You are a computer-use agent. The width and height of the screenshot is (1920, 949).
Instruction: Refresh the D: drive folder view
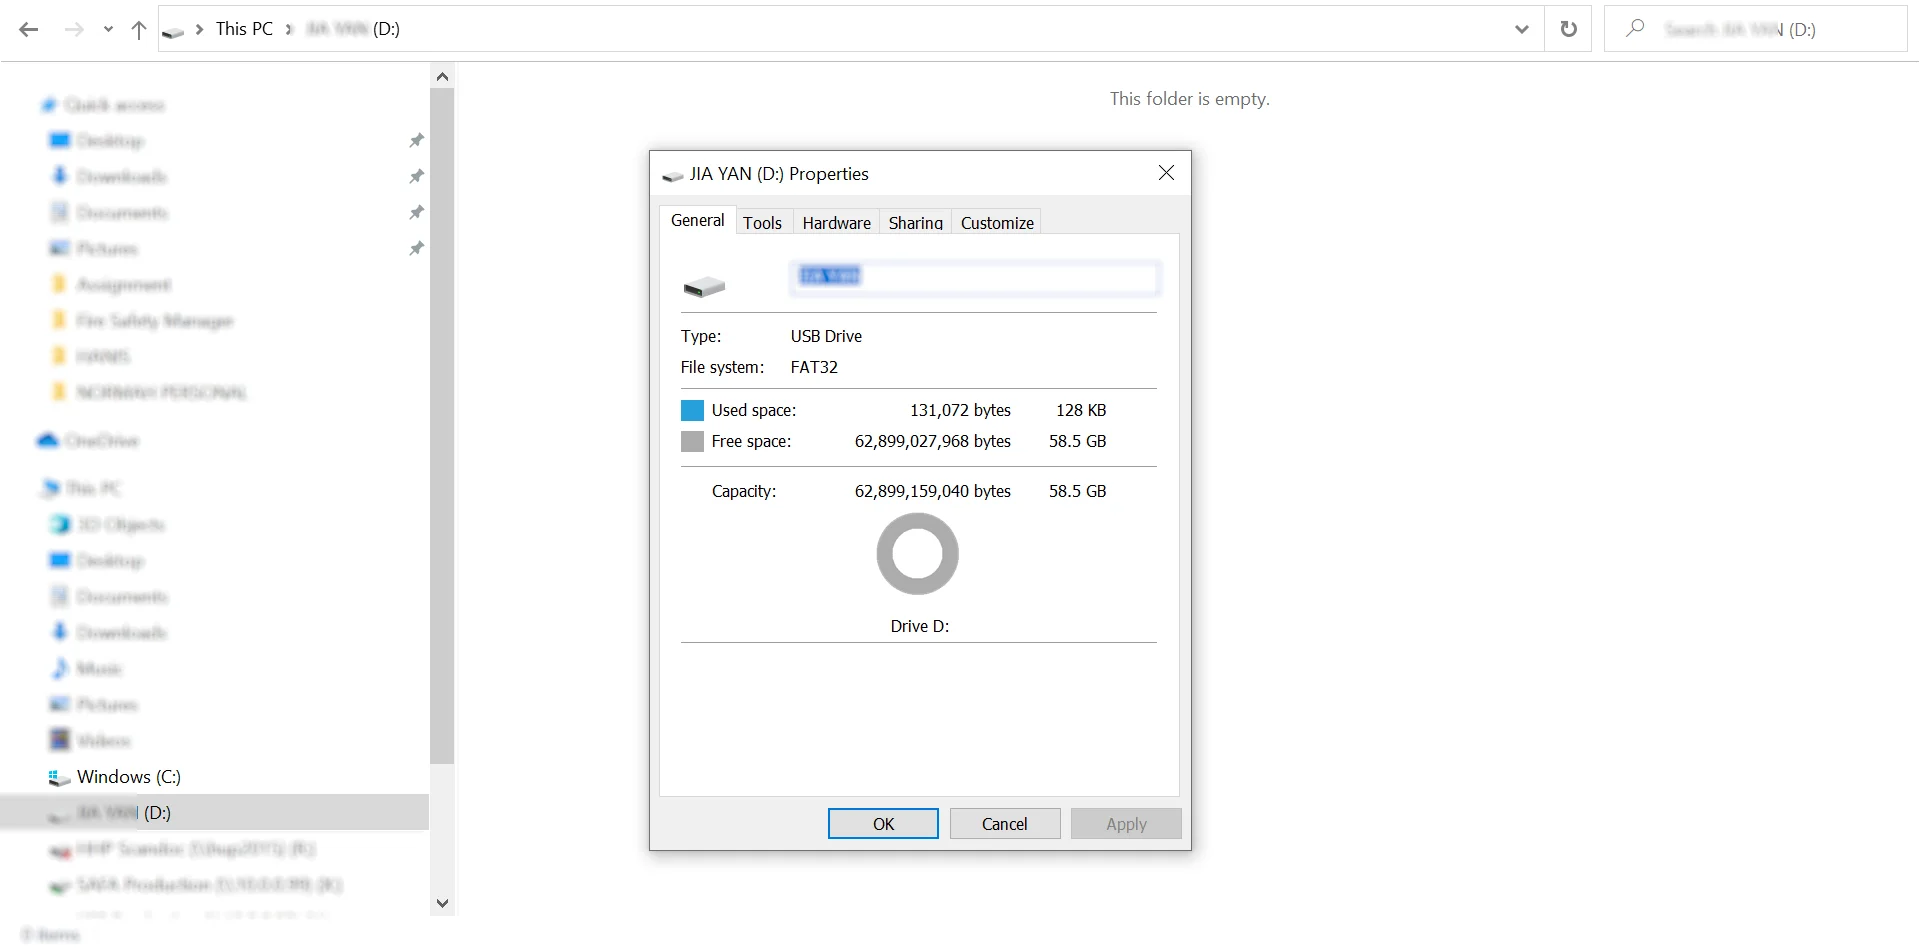[x=1568, y=29]
